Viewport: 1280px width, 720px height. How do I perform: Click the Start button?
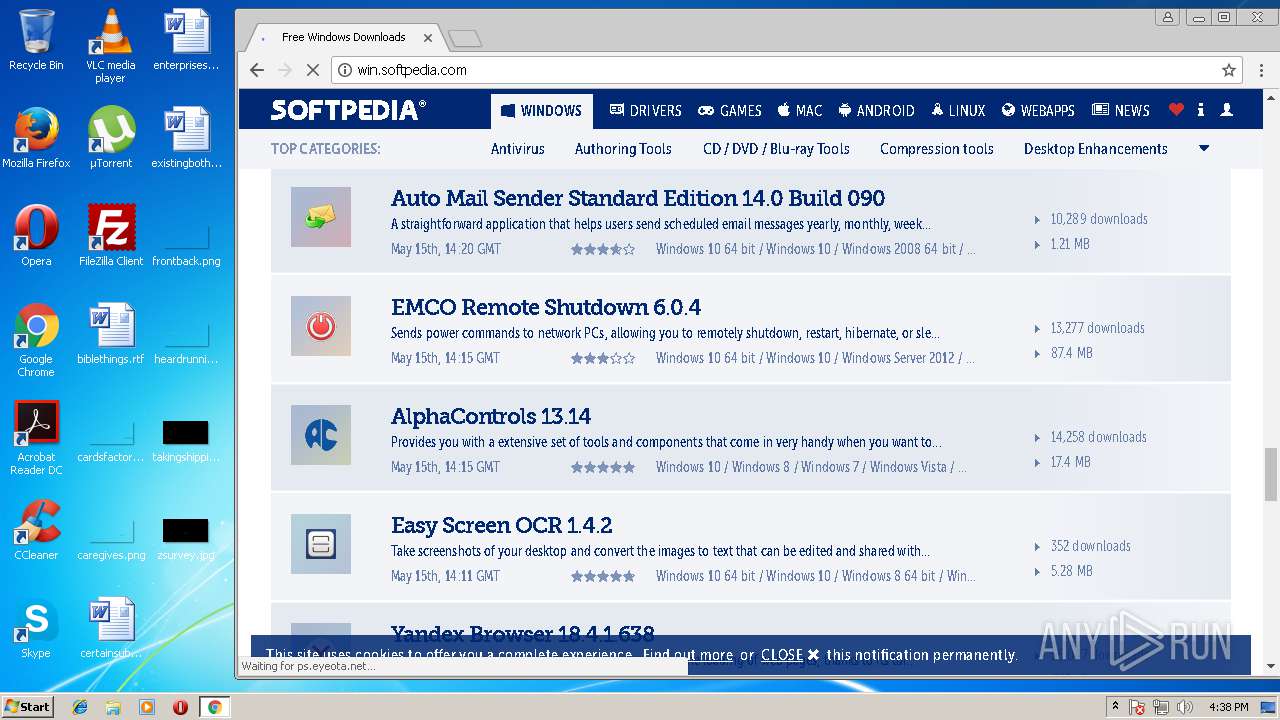point(28,707)
